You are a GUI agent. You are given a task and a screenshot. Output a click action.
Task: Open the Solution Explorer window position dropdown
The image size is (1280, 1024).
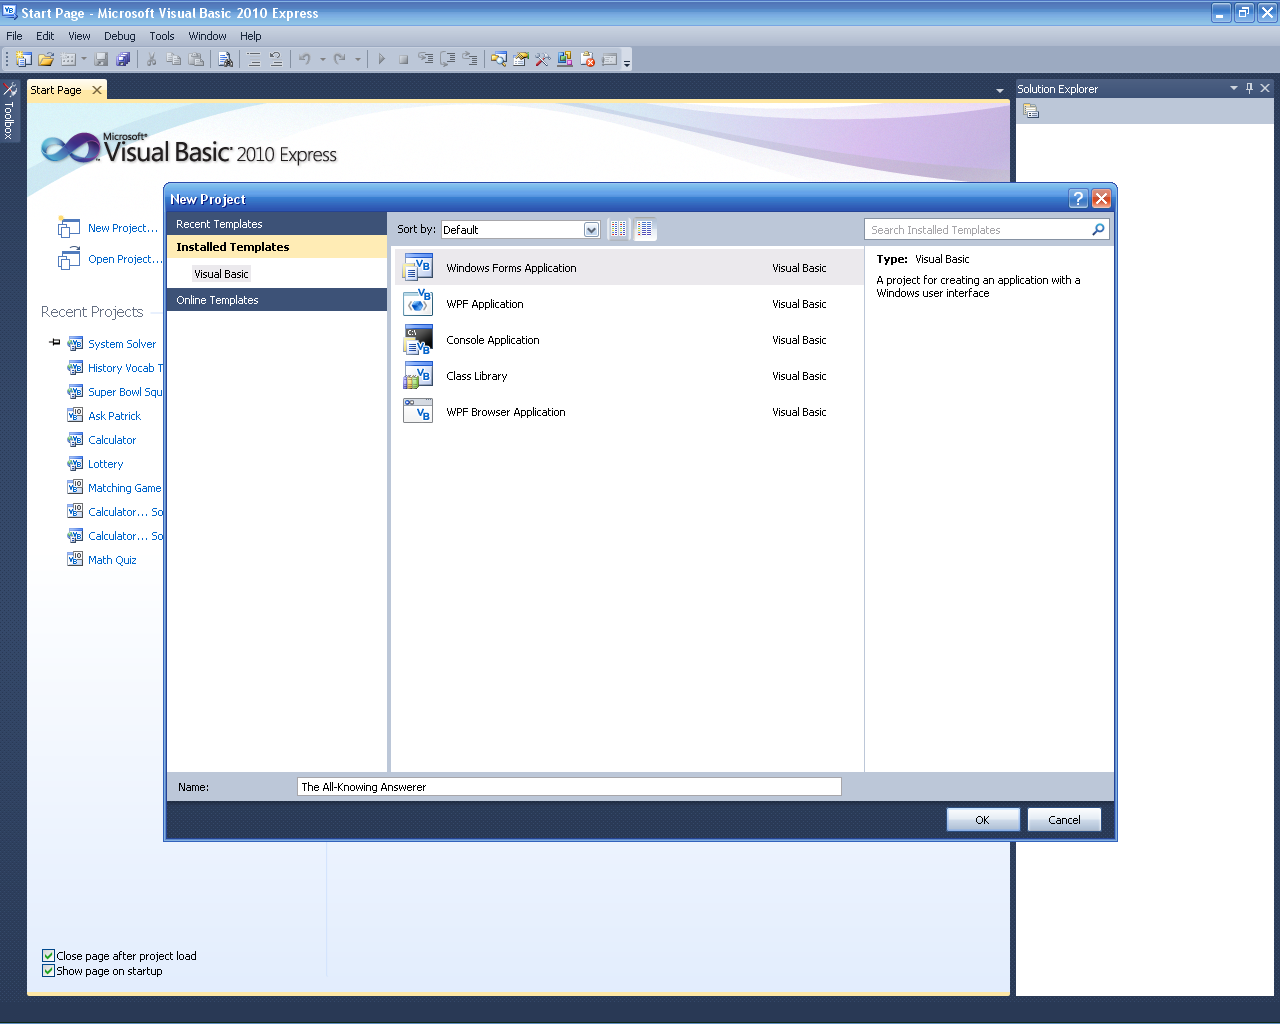1234,88
